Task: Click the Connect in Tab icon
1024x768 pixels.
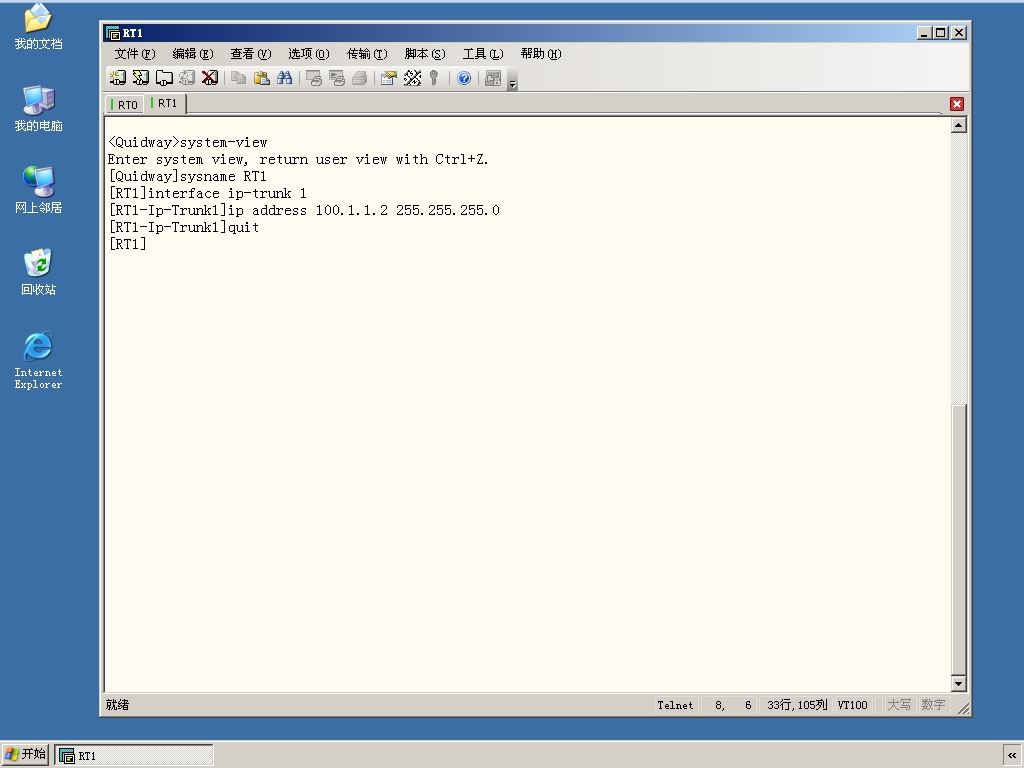Action: (x=164, y=78)
